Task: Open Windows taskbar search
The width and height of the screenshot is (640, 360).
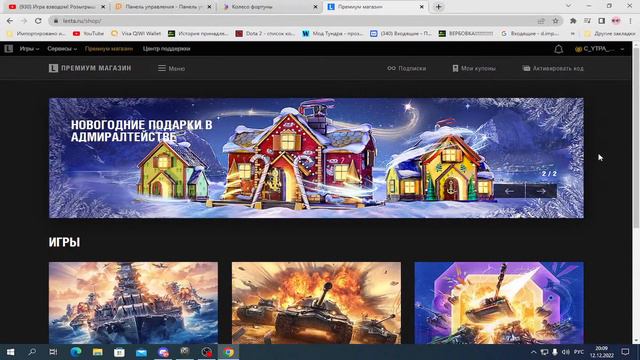Action: tap(32, 352)
